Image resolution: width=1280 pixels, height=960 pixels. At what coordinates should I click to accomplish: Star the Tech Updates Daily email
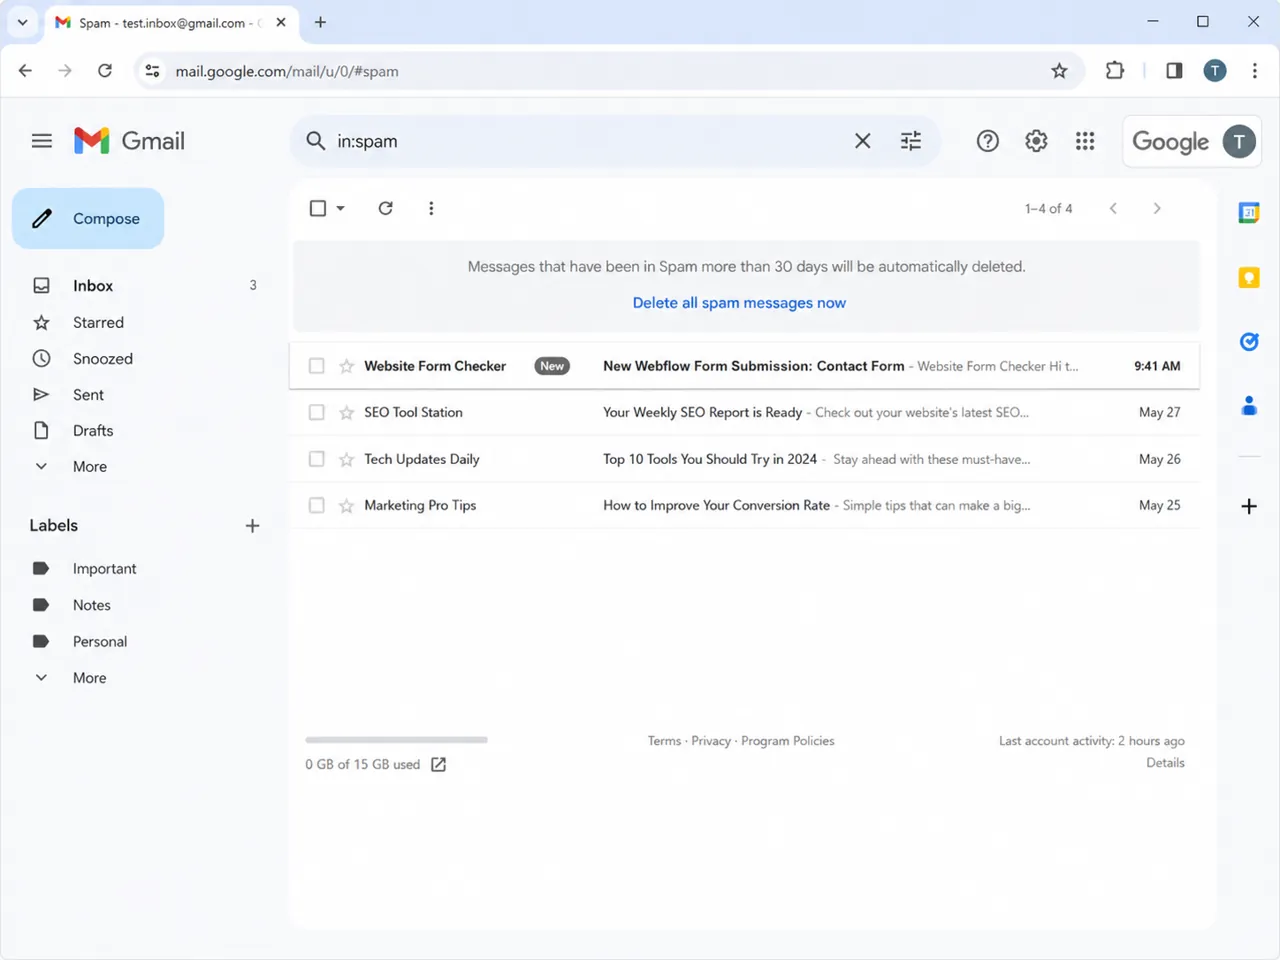[347, 459]
